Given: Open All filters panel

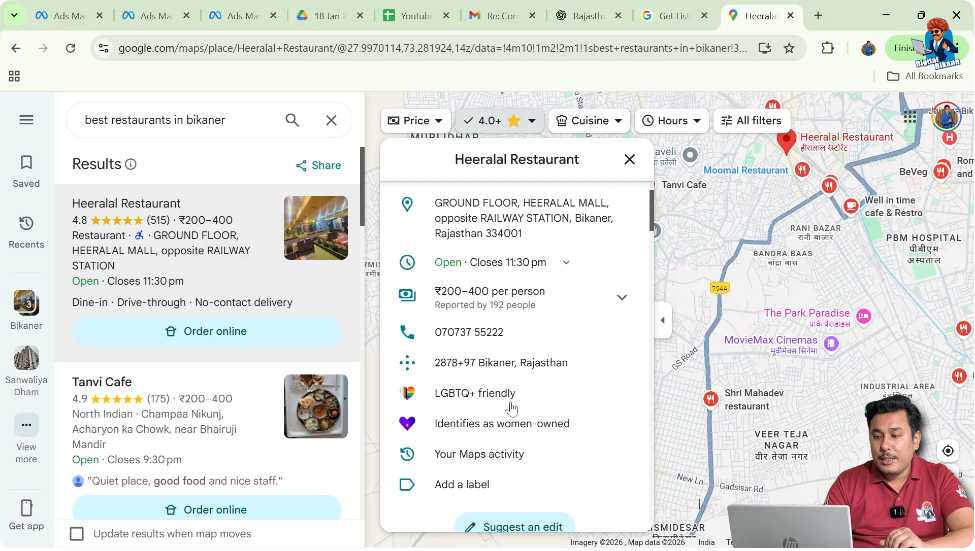Looking at the screenshot, I should [x=751, y=121].
